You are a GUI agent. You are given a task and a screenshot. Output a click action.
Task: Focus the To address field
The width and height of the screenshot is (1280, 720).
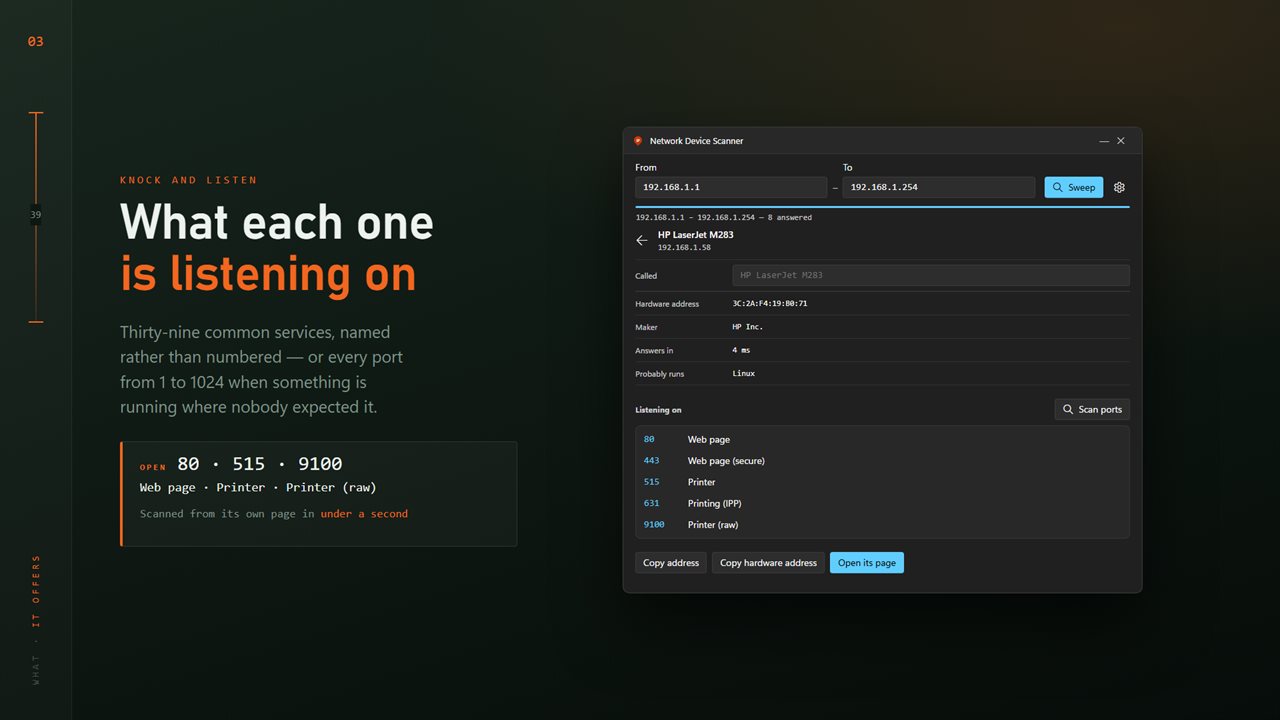pyautogui.click(x=939, y=187)
